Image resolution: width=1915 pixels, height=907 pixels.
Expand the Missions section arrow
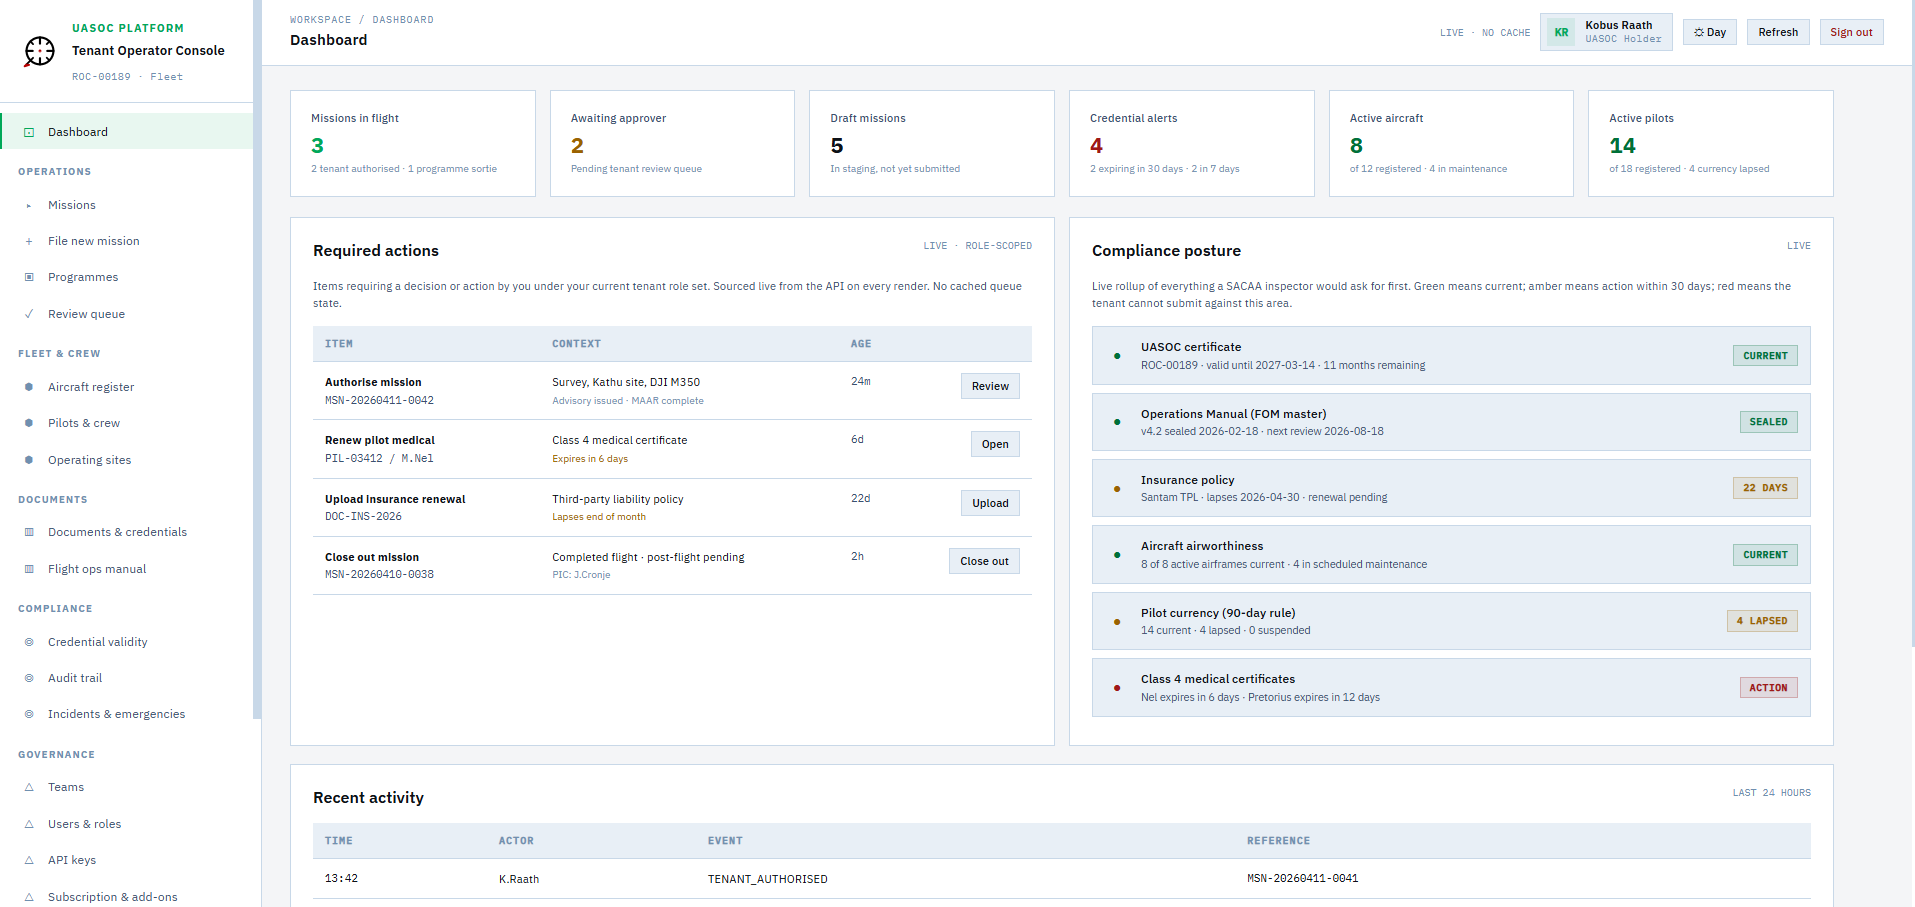[30, 205]
